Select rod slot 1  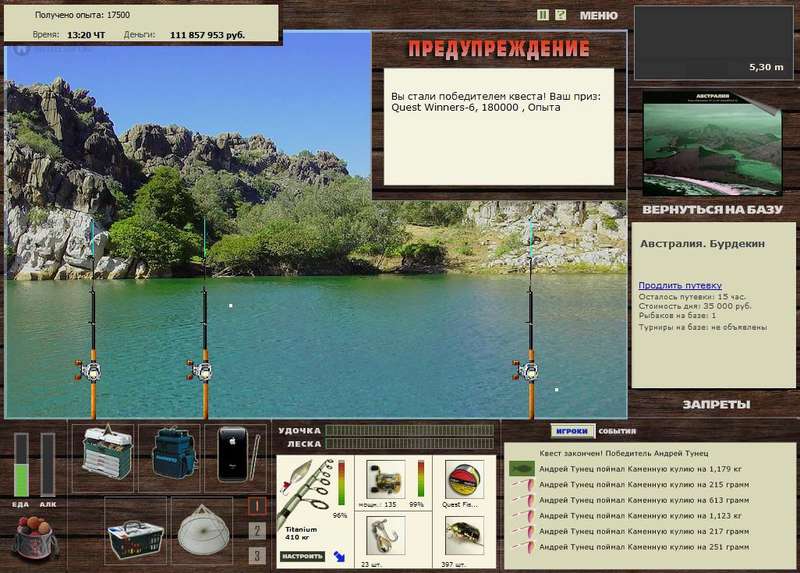(257, 506)
